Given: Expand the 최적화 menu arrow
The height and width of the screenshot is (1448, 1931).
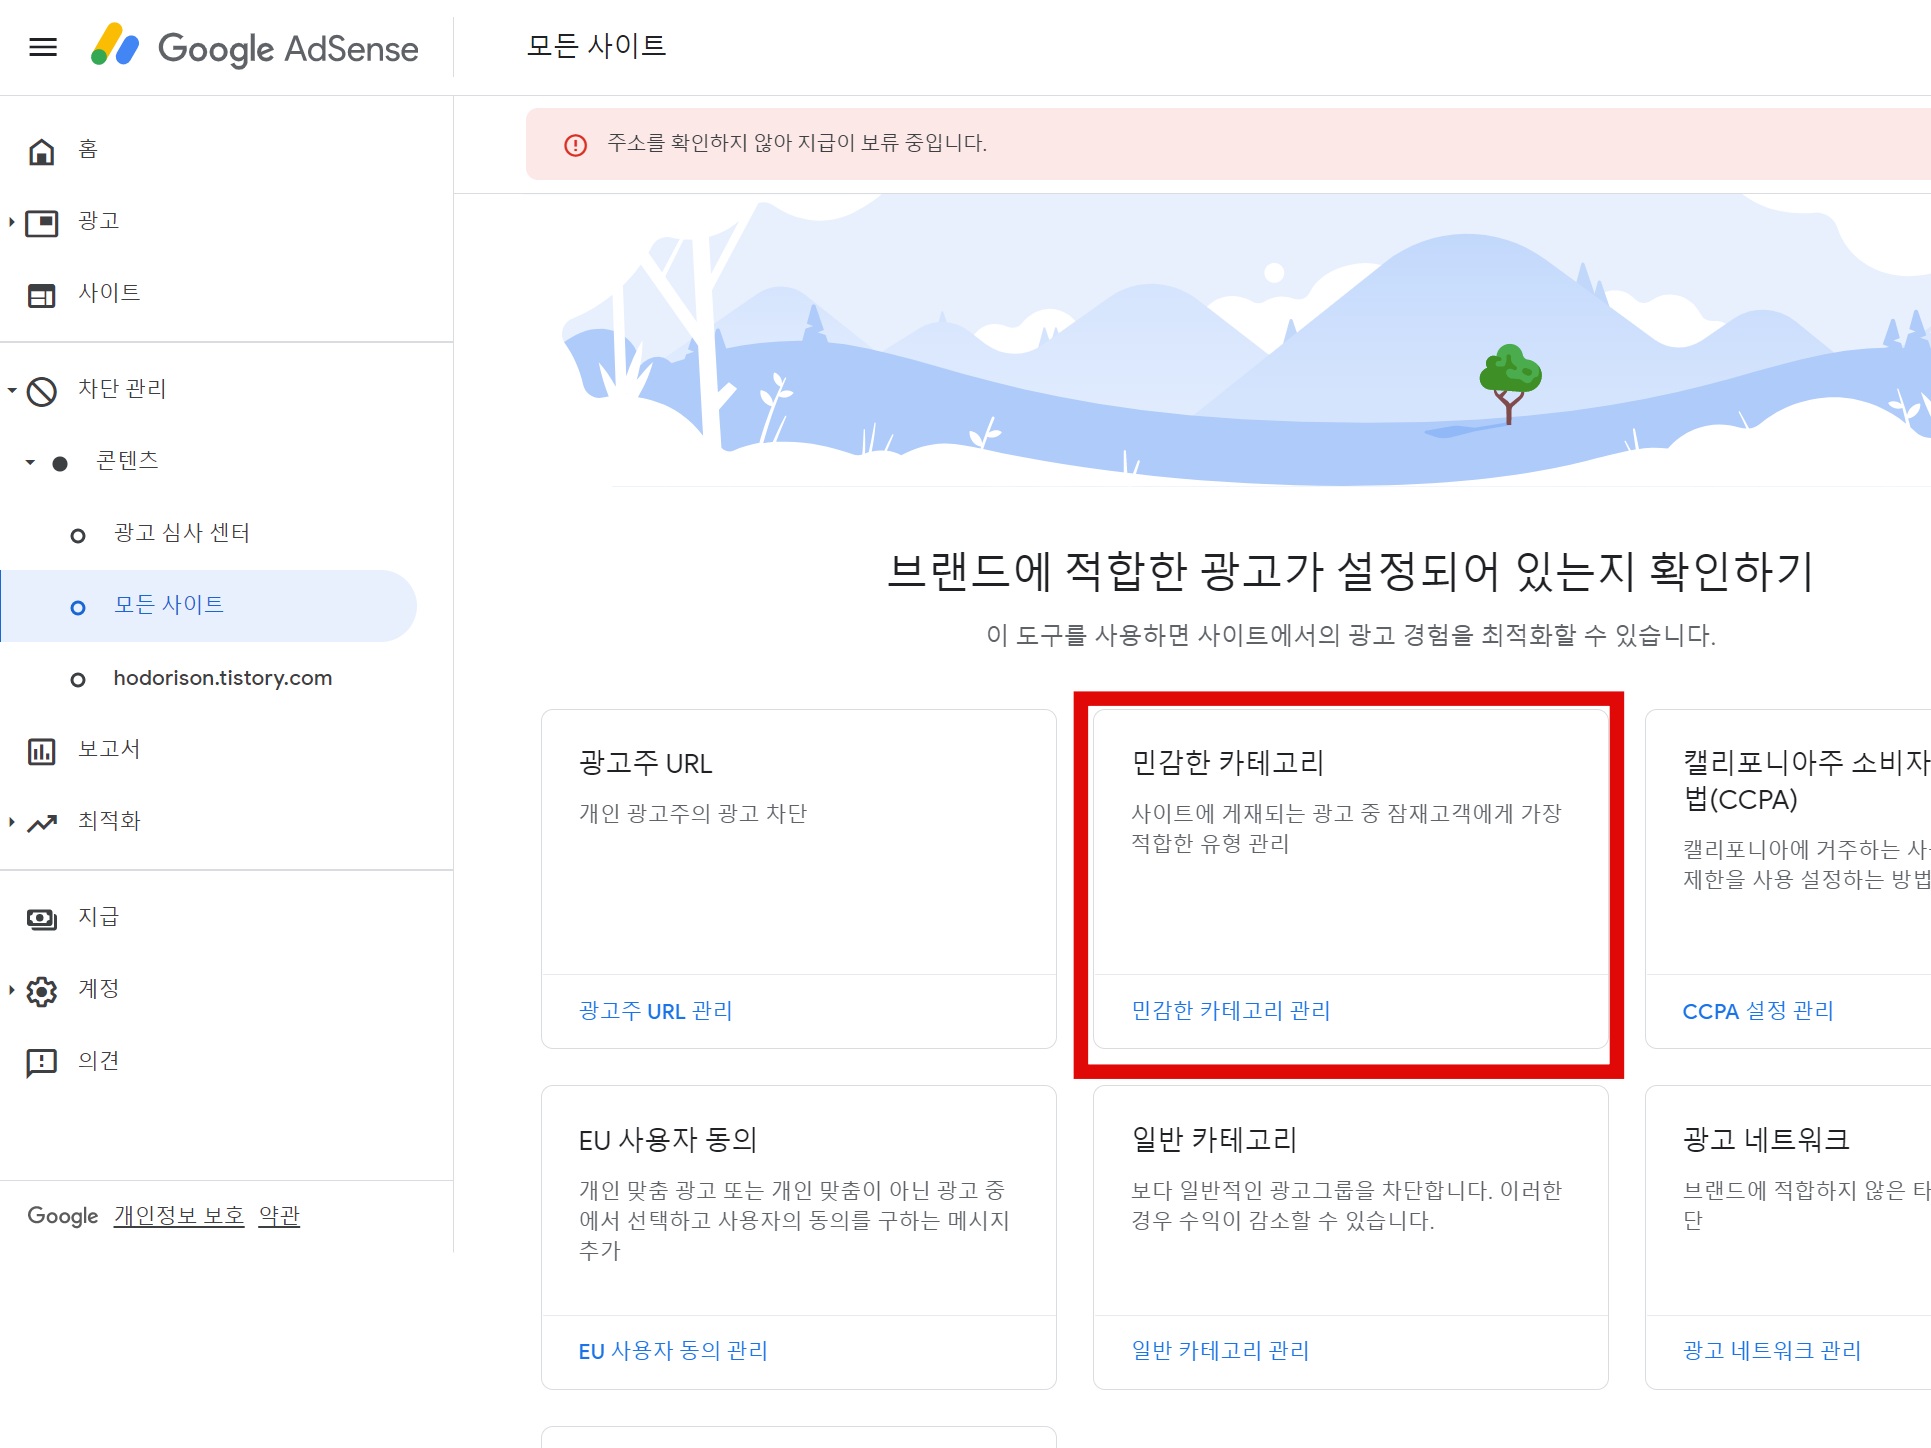Looking at the screenshot, I should click(11, 822).
